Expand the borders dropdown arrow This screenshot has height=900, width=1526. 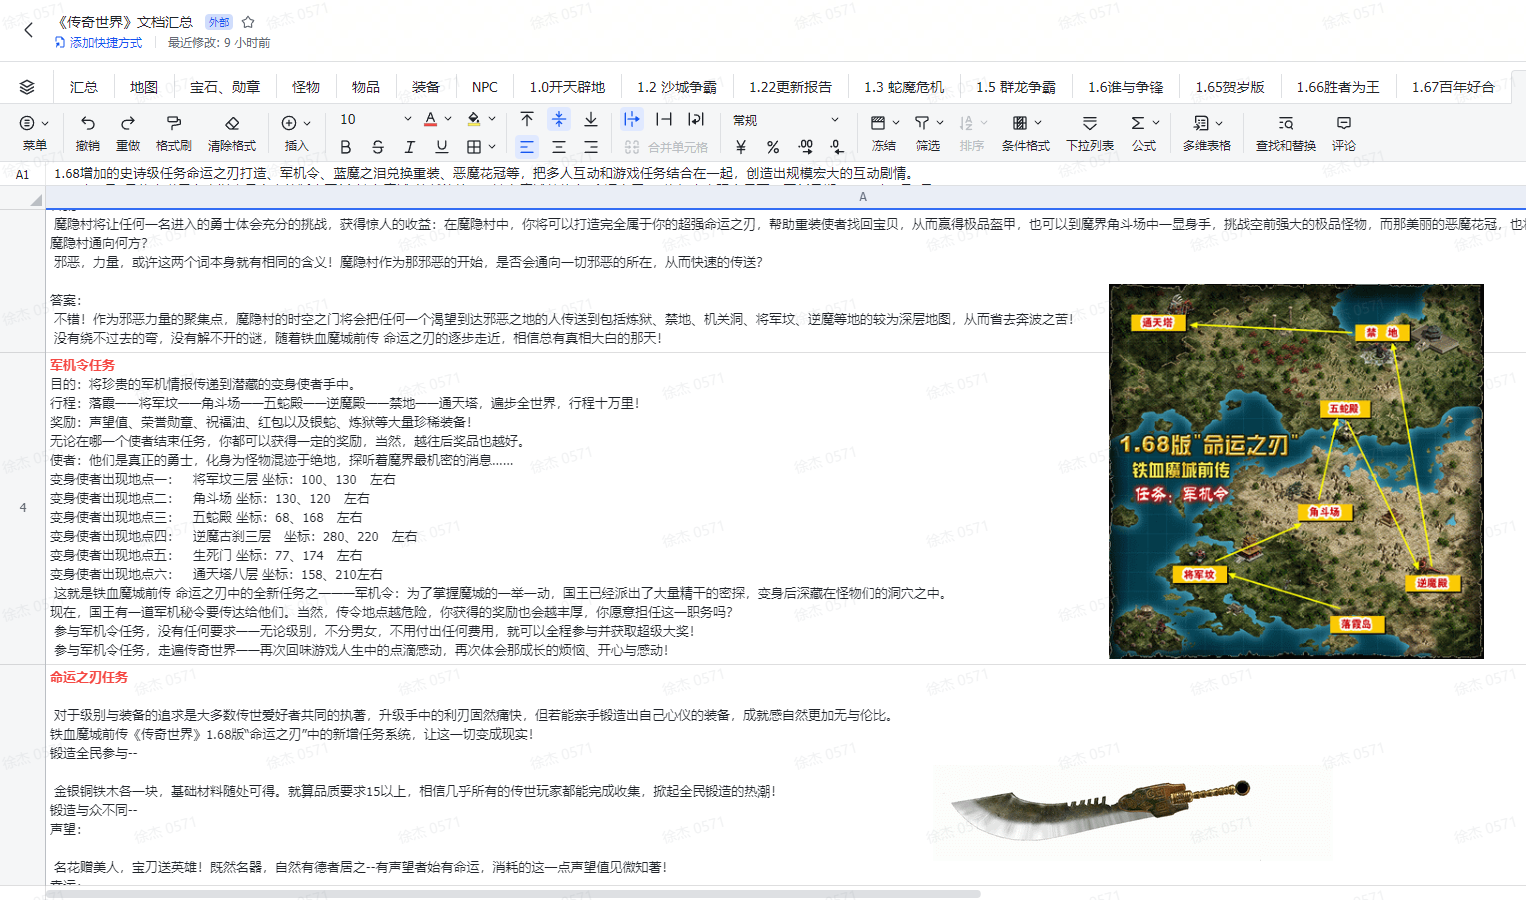pyautogui.click(x=492, y=147)
